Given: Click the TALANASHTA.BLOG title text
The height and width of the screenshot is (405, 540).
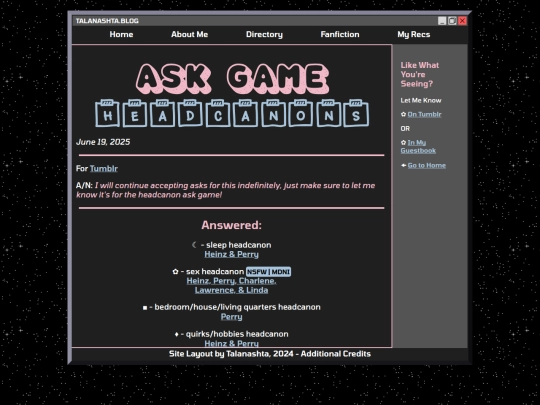Looking at the screenshot, I should [107, 21].
